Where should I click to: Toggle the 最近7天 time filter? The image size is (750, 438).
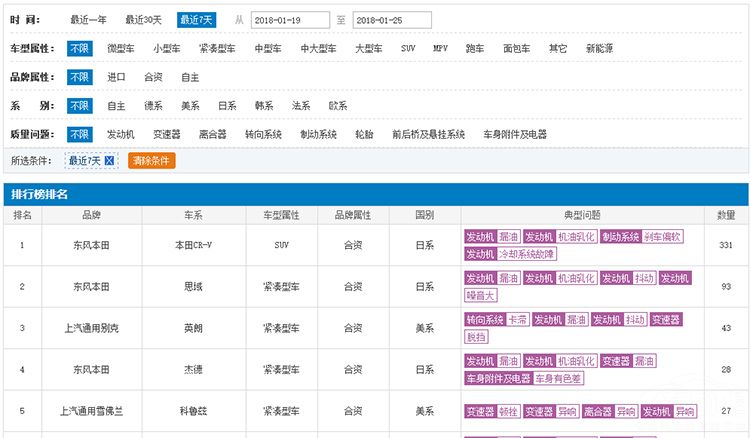pyautogui.click(x=196, y=20)
